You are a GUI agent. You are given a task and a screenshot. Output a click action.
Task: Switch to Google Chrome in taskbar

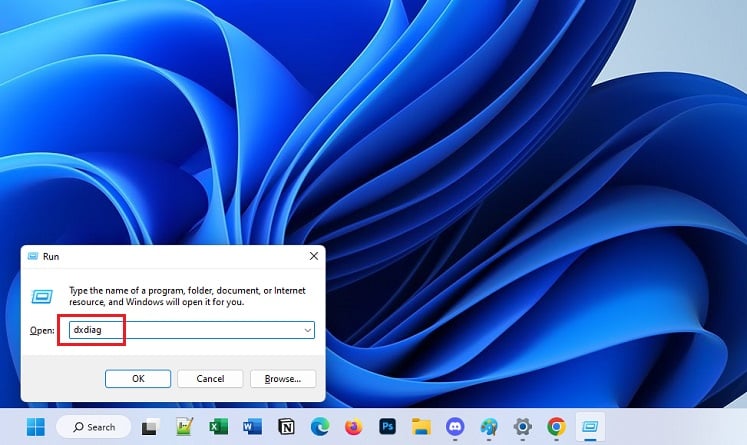557,426
